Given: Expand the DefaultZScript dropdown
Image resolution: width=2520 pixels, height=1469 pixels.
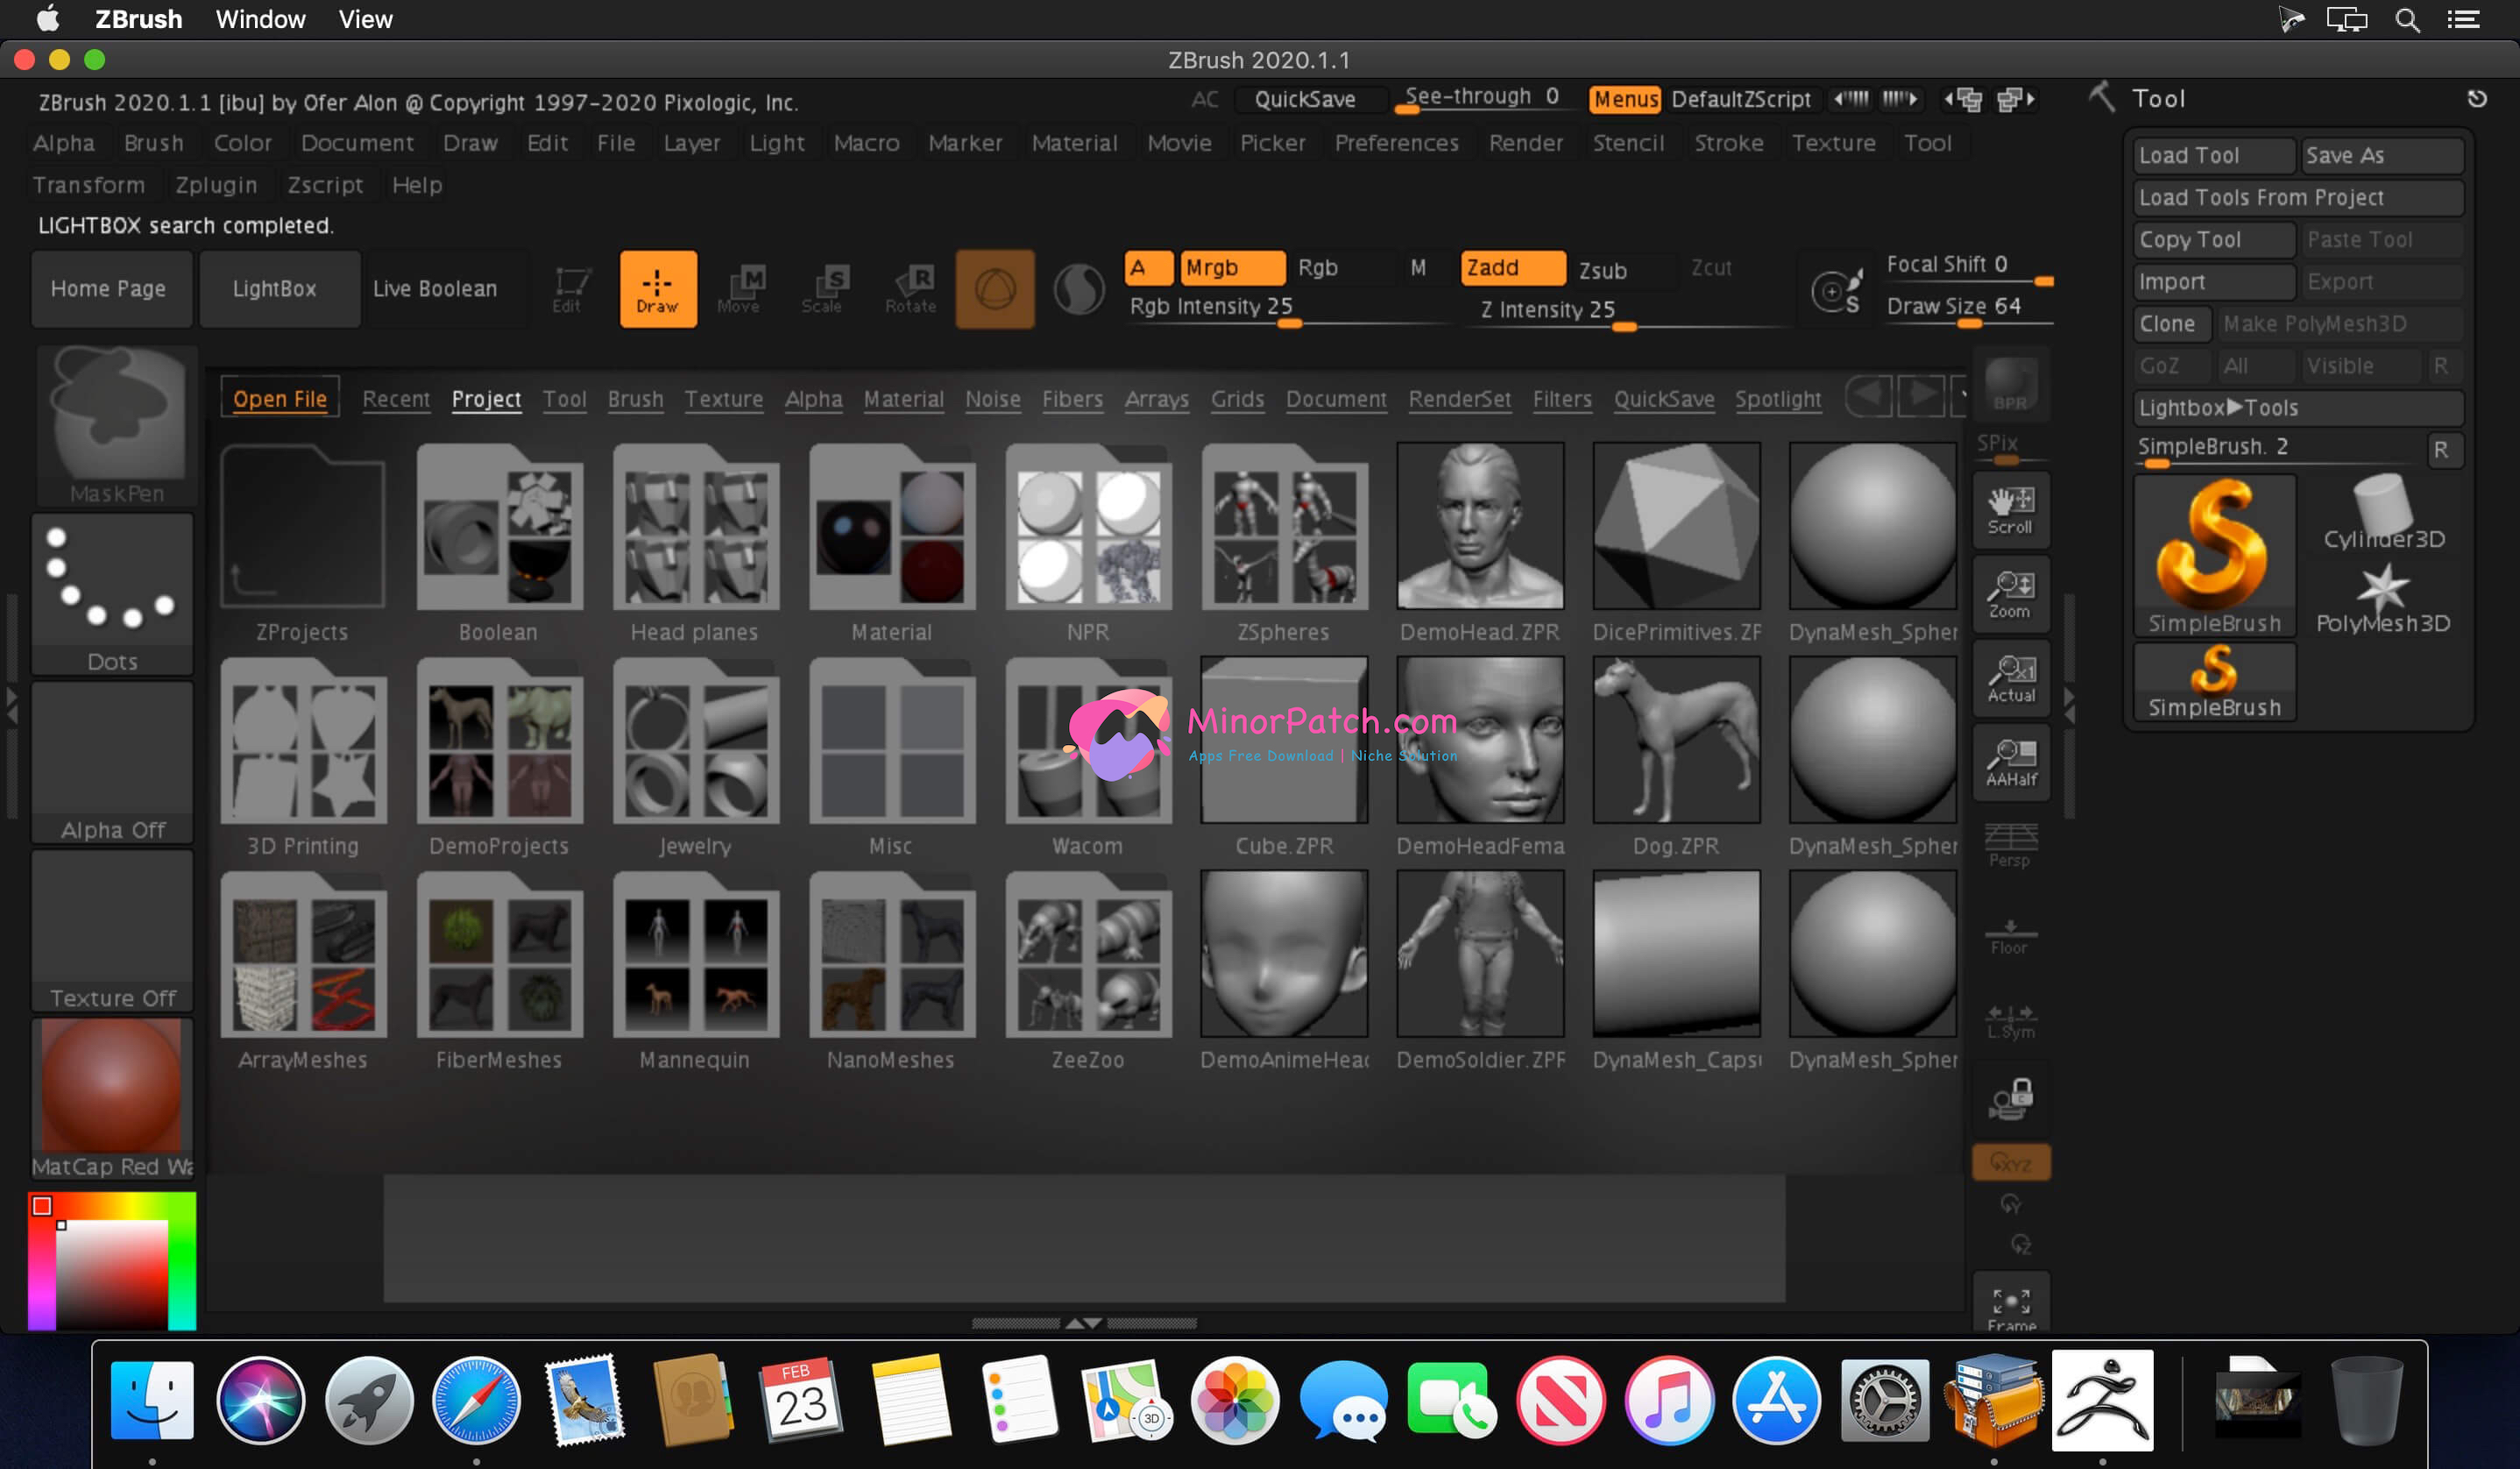Looking at the screenshot, I should [x=1740, y=100].
